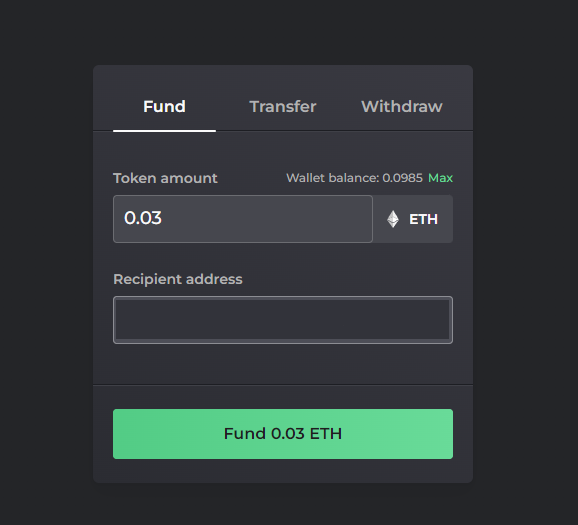Click the Ethereum diamond logo icon
Image resolution: width=578 pixels, height=525 pixels.
(x=393, y=219)
